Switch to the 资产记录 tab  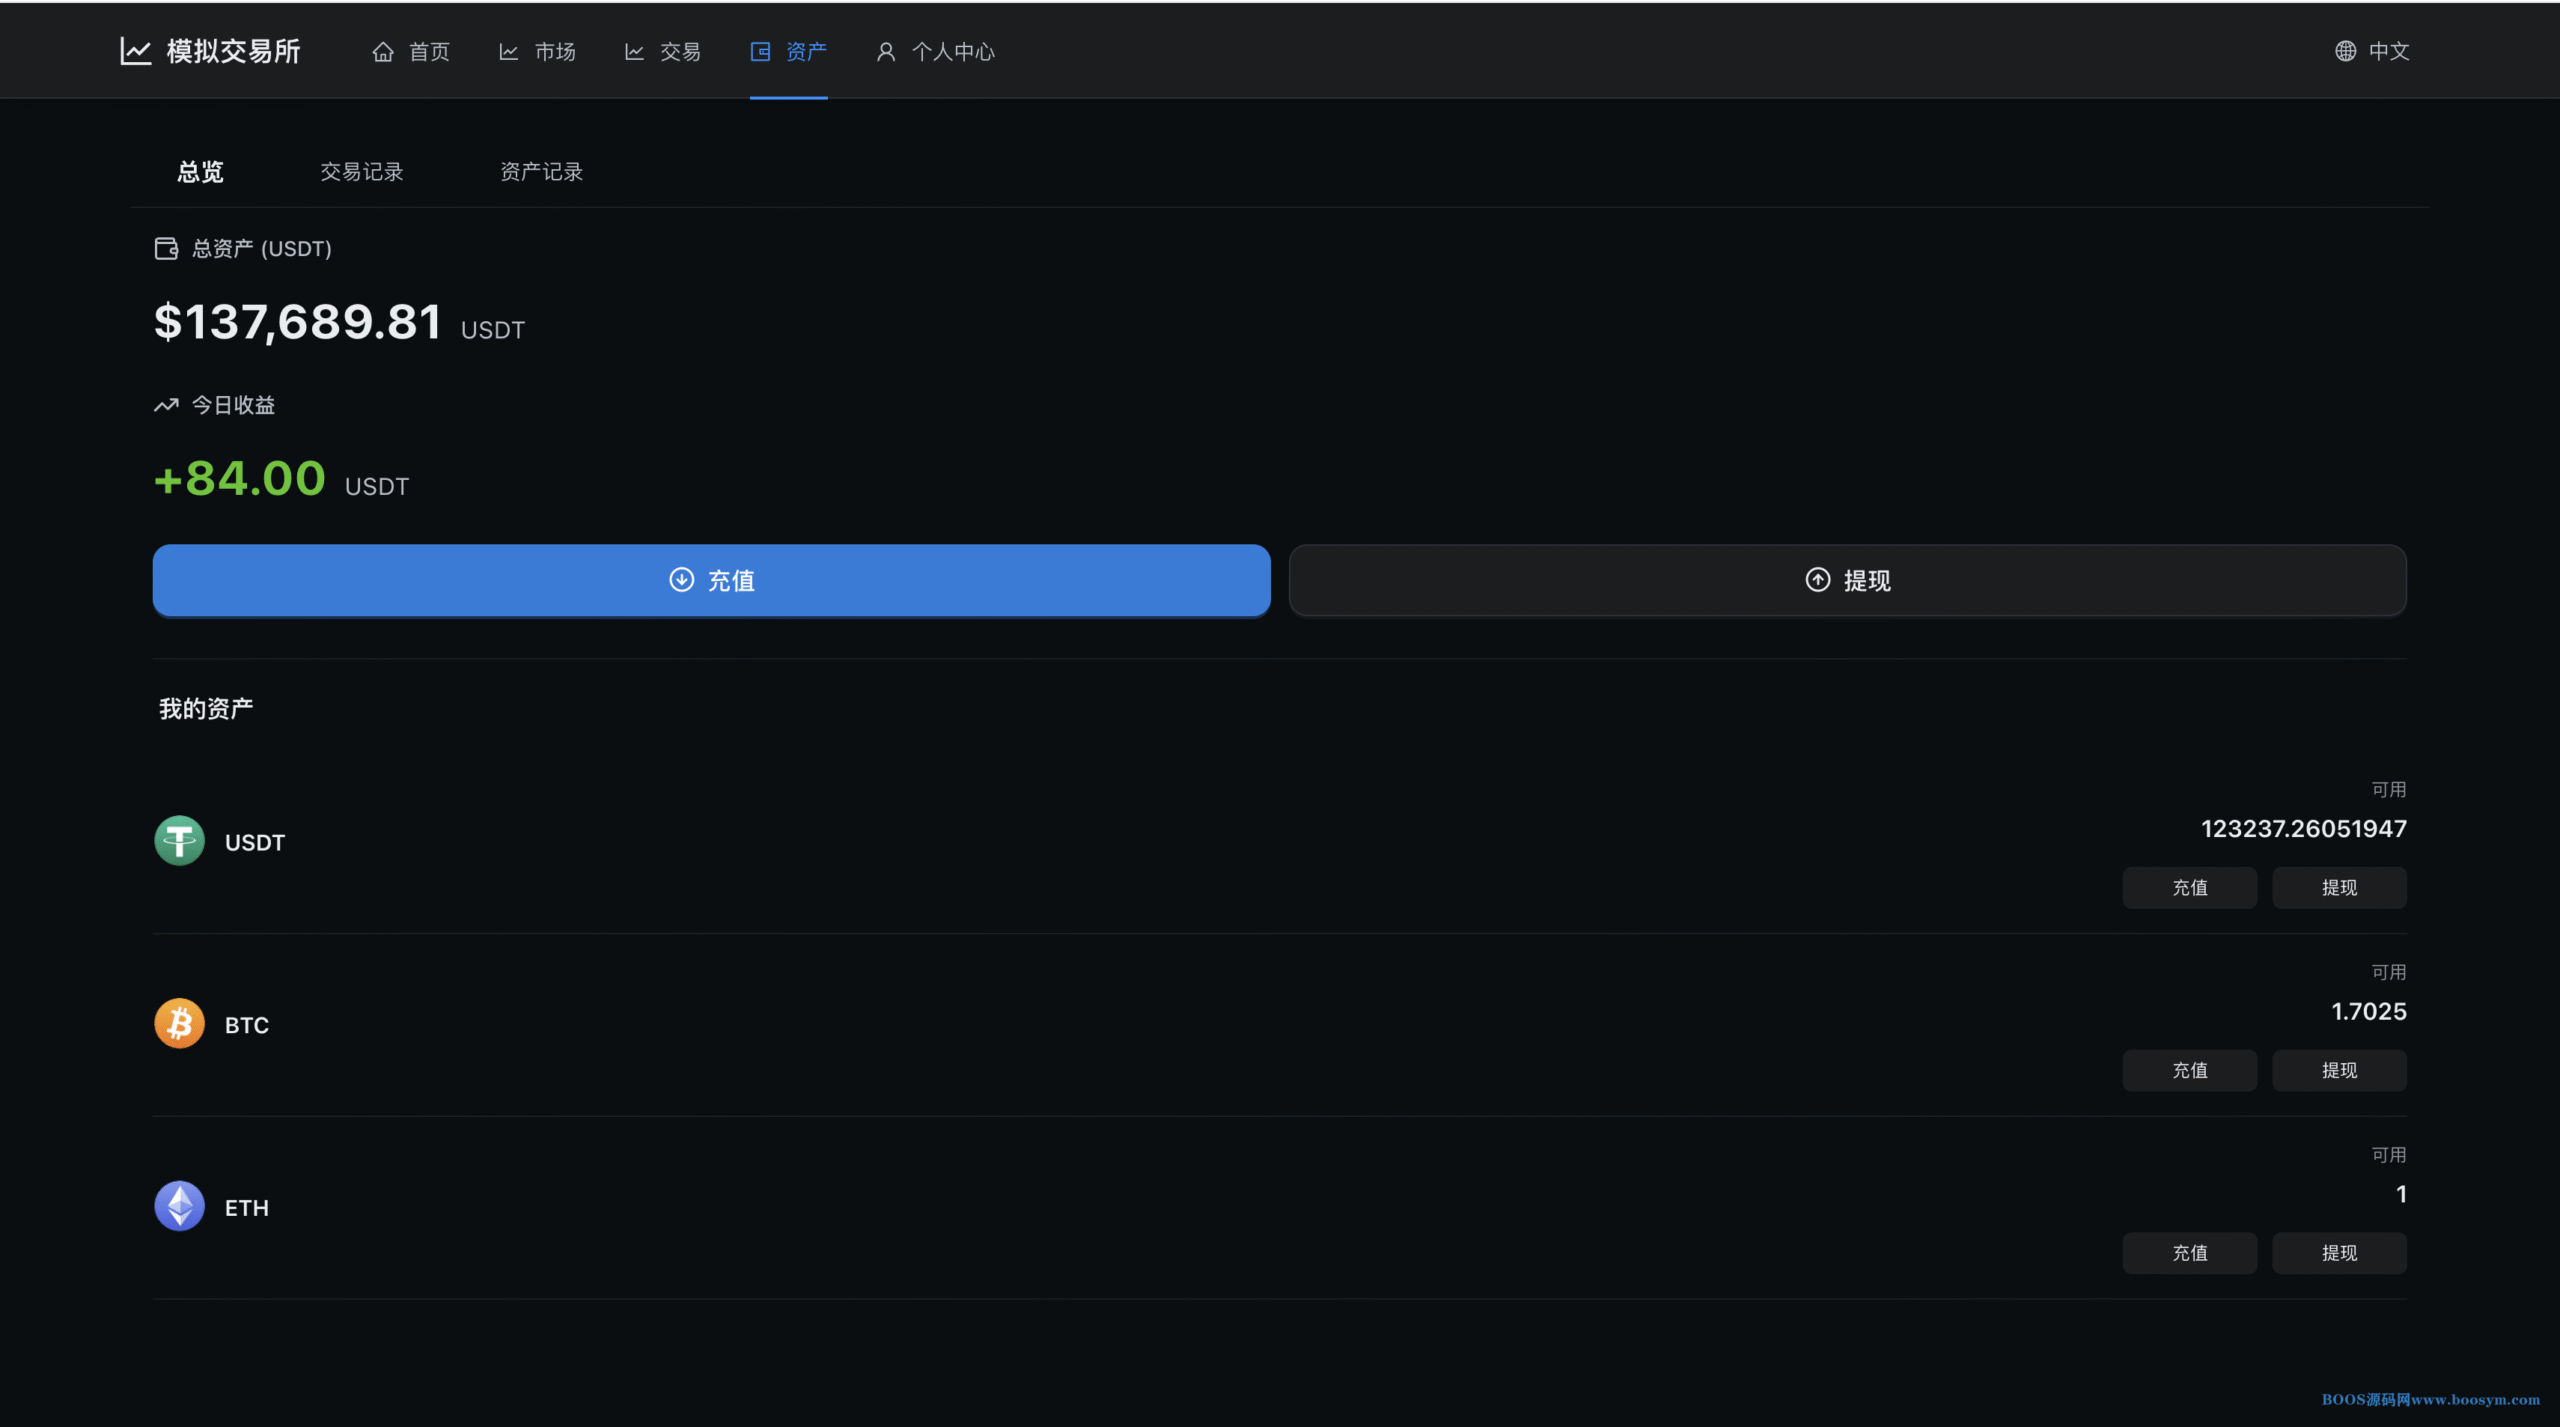pyautogui.click(x=541, y=172)
